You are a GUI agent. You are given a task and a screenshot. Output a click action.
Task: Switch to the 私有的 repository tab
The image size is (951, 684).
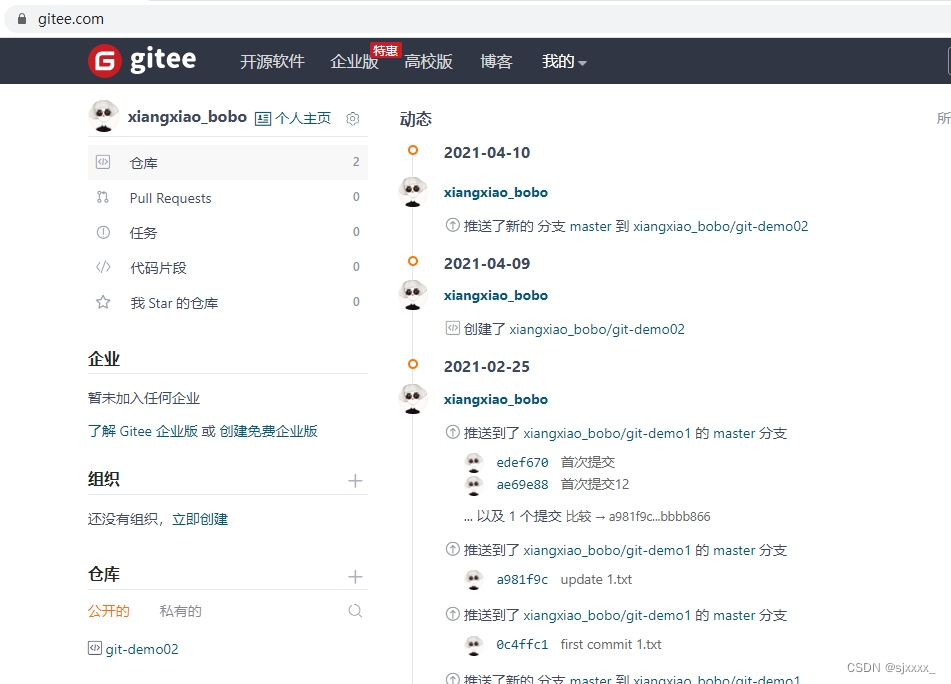pos(180,611)
